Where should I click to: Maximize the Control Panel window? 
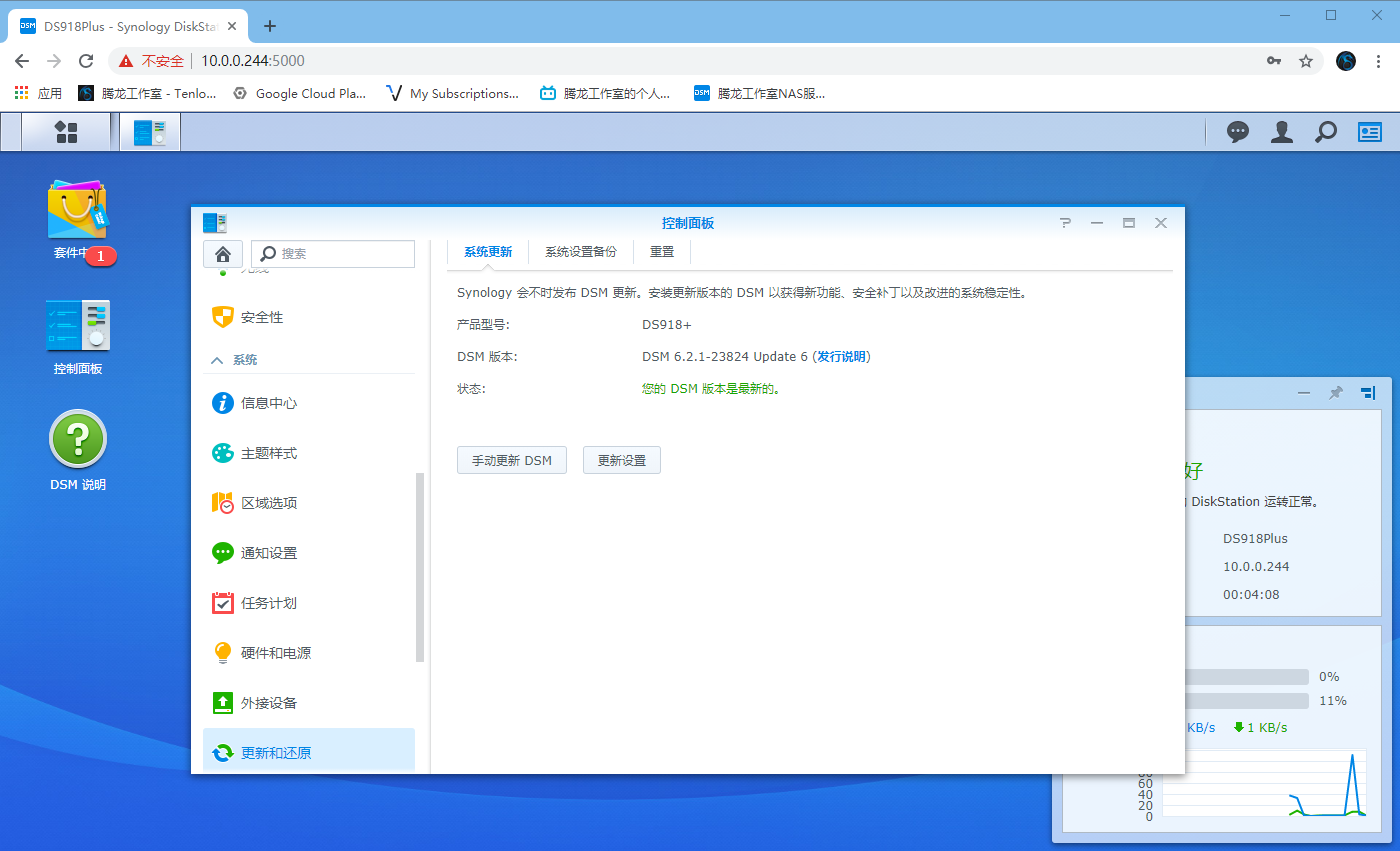click(x=1129, y=223)
